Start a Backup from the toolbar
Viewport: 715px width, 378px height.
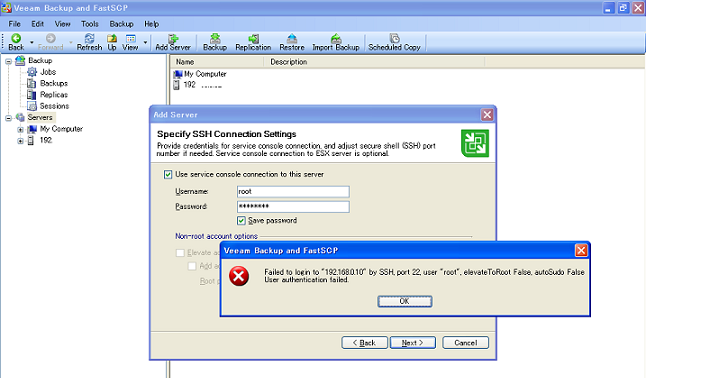tap(215, 42)
